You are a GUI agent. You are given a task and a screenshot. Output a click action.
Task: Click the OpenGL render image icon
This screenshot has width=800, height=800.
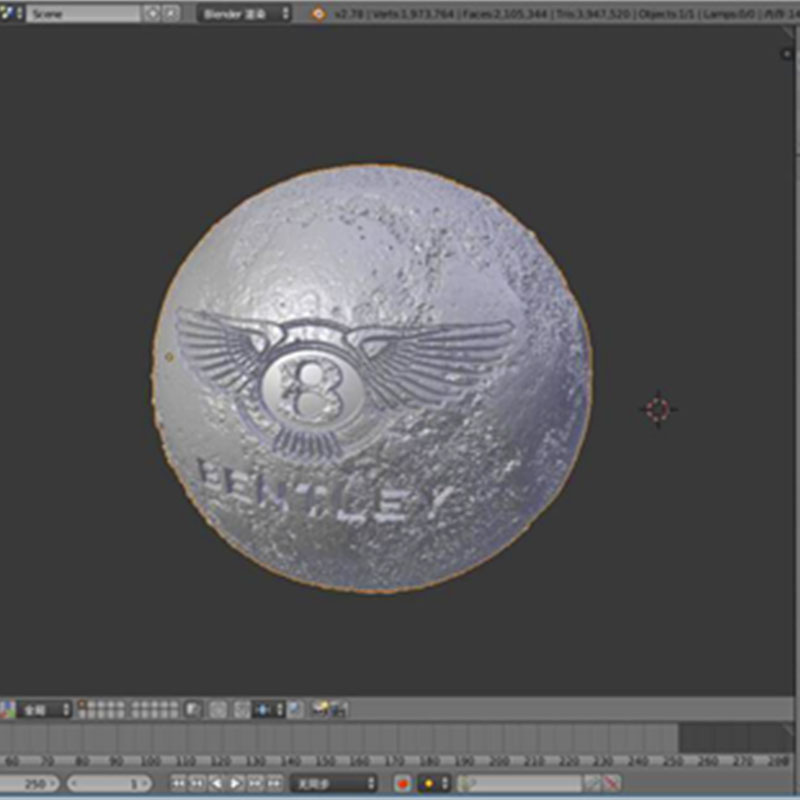pyautogui.click(x=320, y=710)
